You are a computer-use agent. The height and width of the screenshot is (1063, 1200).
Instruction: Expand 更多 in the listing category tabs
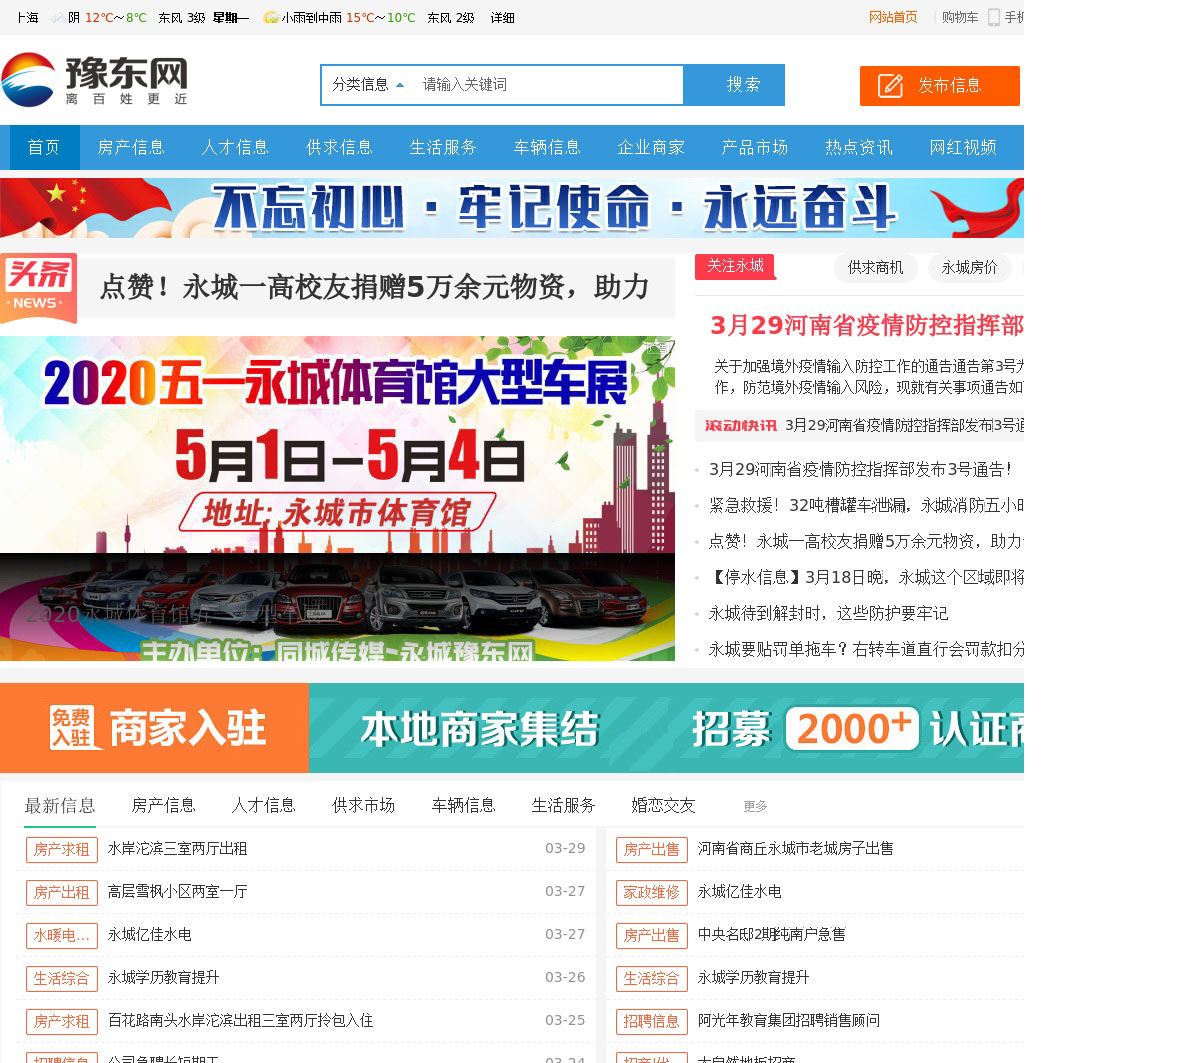(x=755, y=806)
